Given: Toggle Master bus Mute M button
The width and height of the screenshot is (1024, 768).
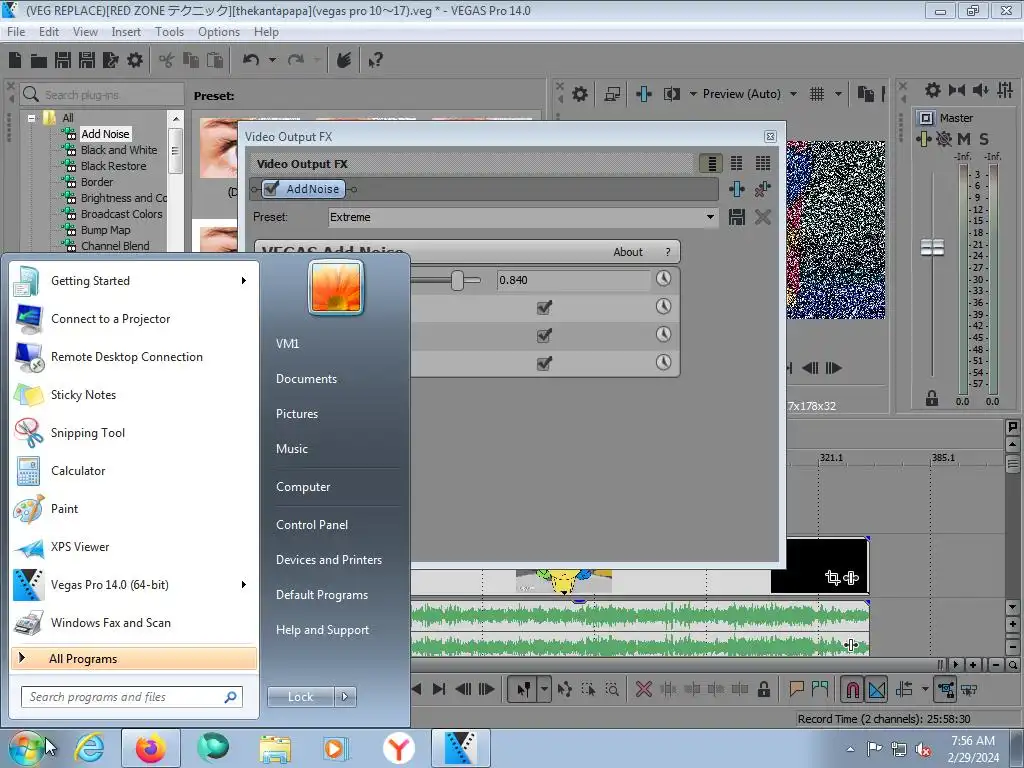Looking at the screenshot, I should pos(963,138).
